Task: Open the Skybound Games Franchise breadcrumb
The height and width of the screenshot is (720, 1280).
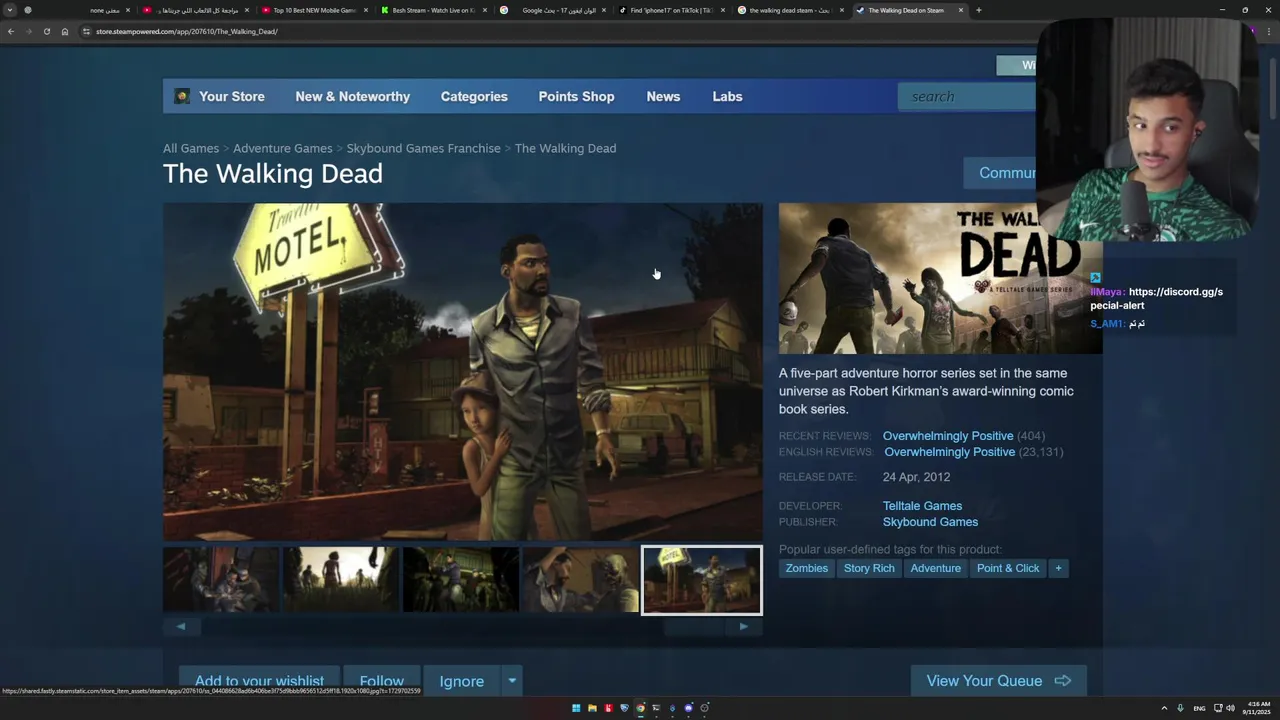Action: point(423,148)
